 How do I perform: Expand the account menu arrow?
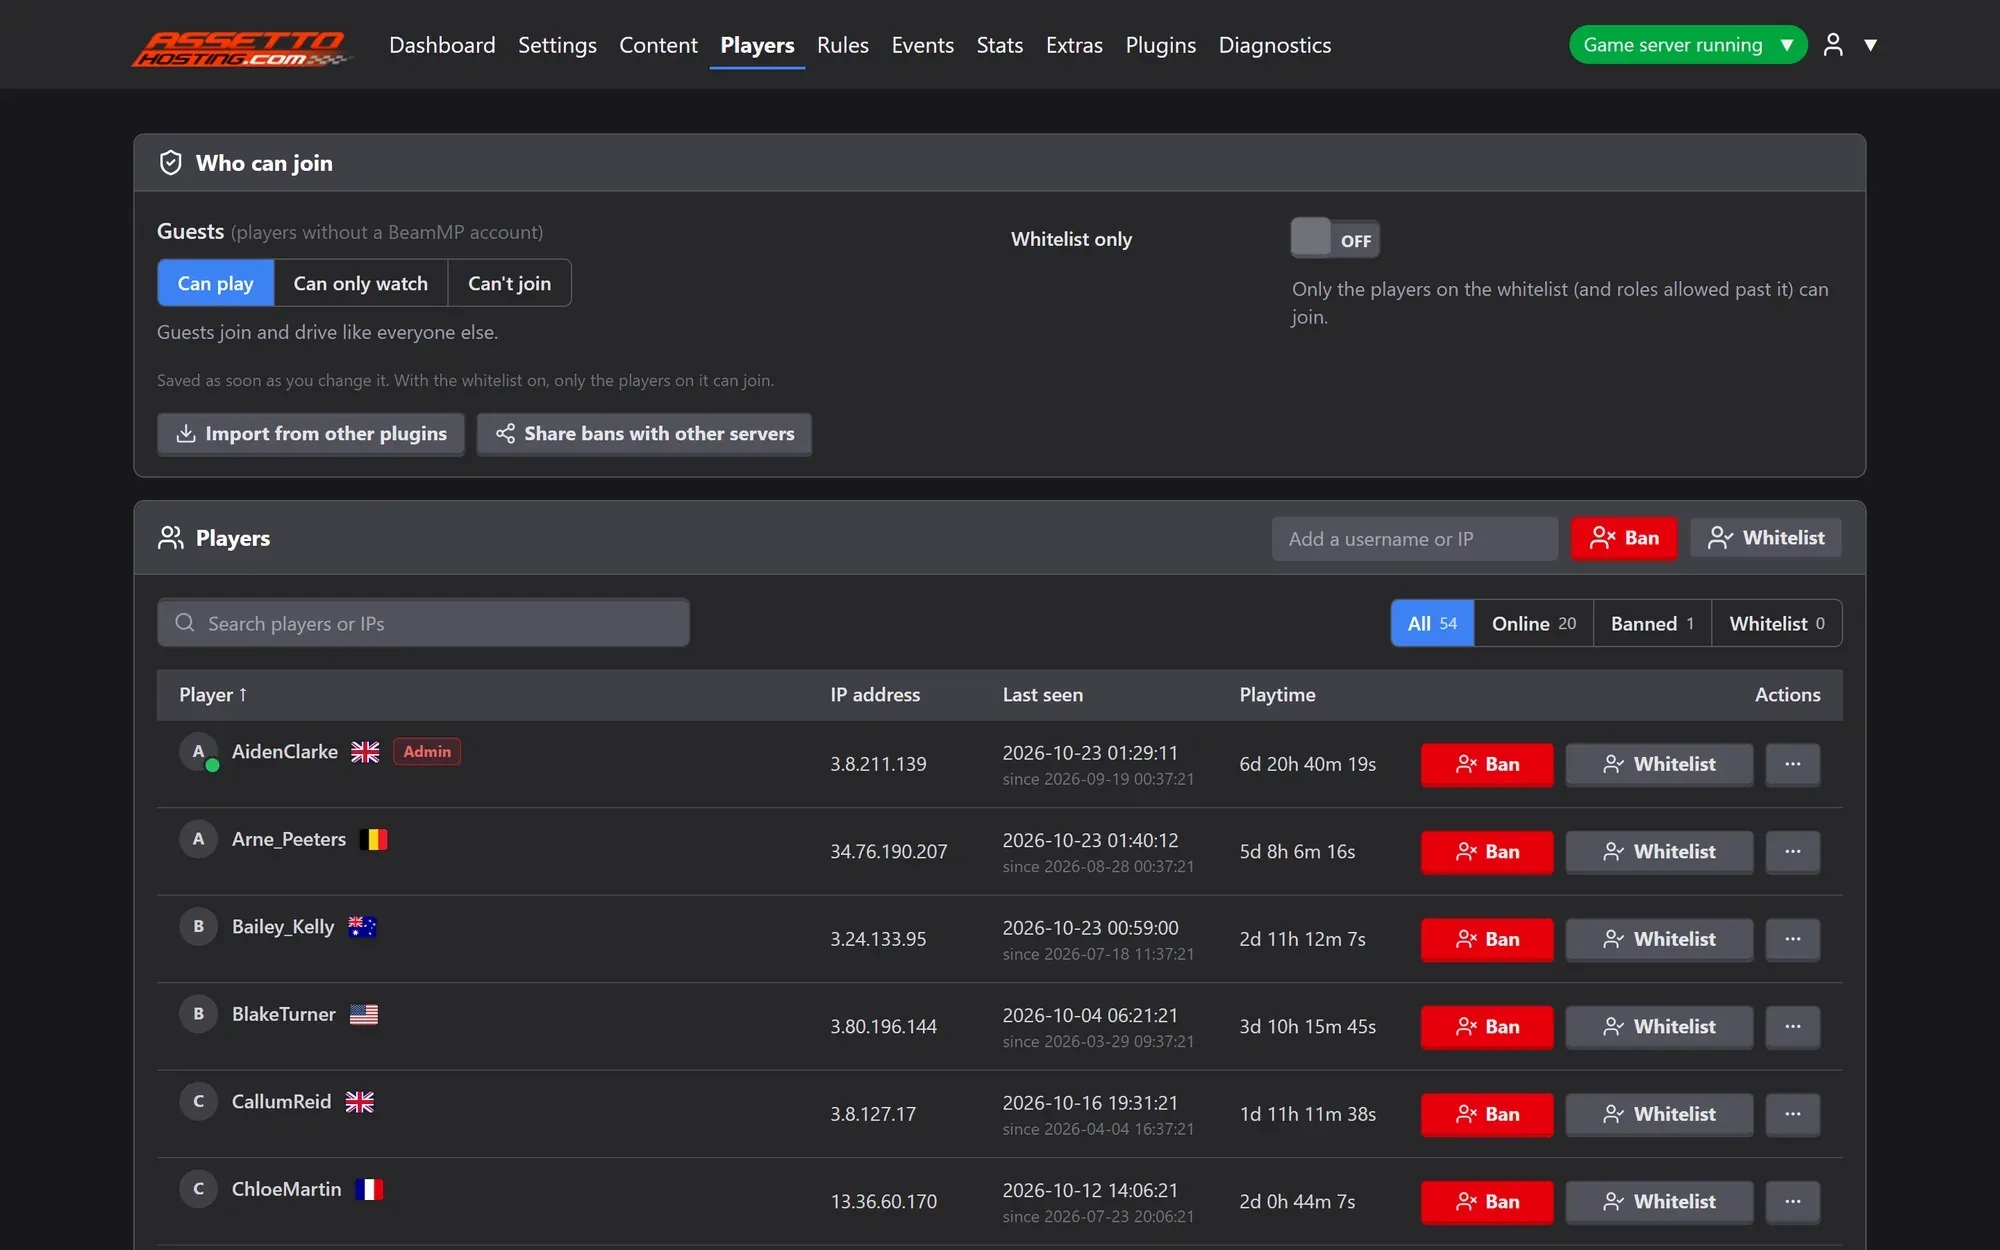1870,45
